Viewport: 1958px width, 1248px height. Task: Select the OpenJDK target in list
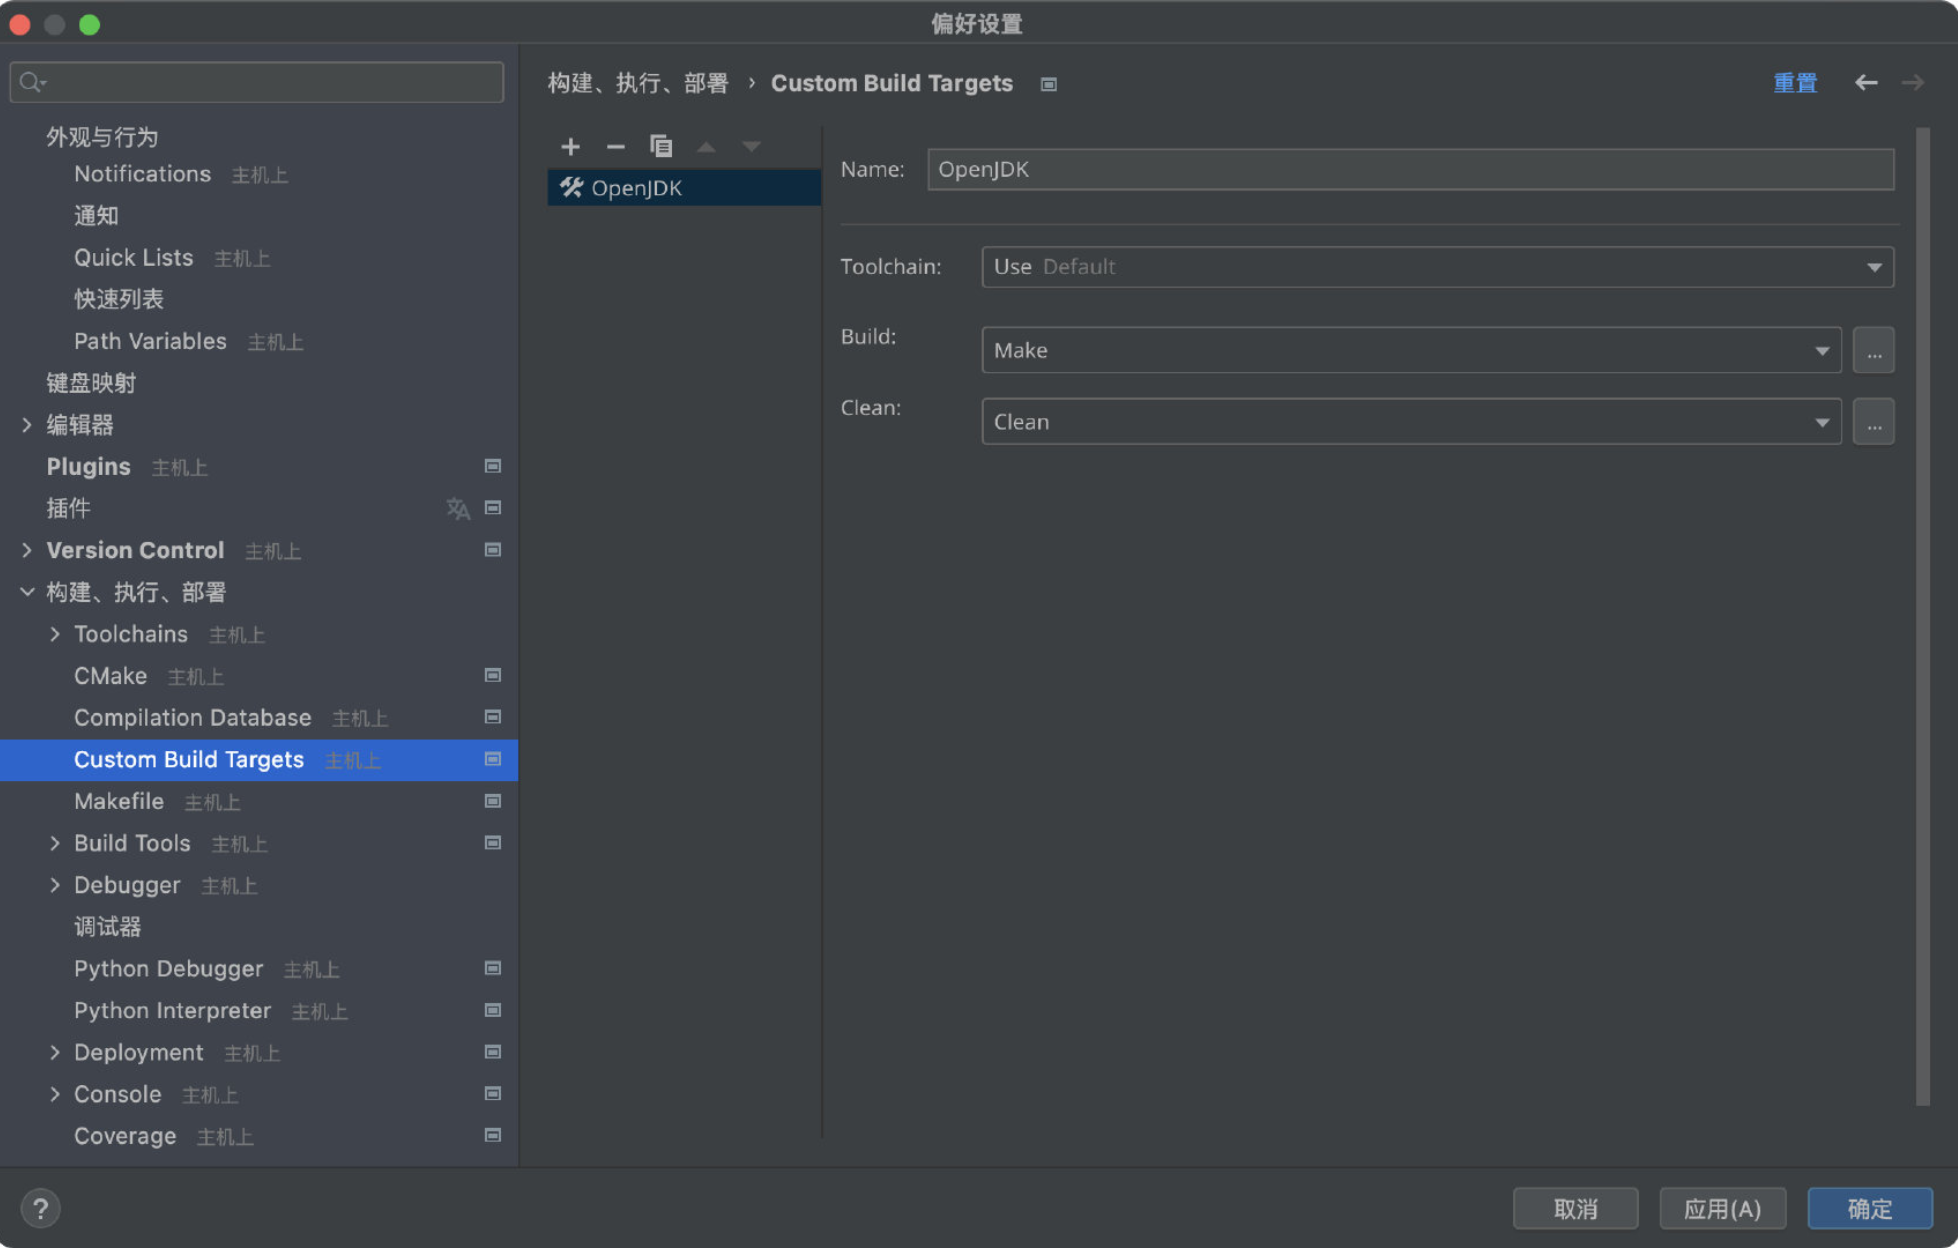coord(684,188)
